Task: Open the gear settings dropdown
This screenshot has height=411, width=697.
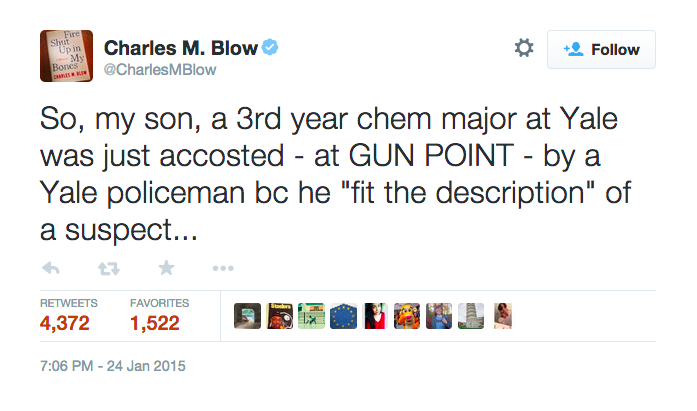Action: pyautogui.click(x=524, y=48)
